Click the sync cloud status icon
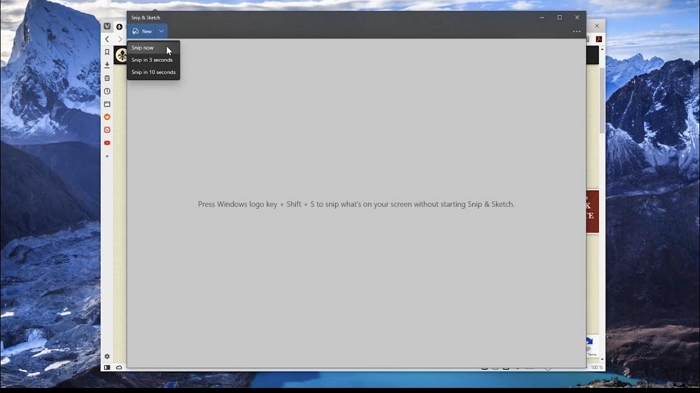 (x=119, y=367)
